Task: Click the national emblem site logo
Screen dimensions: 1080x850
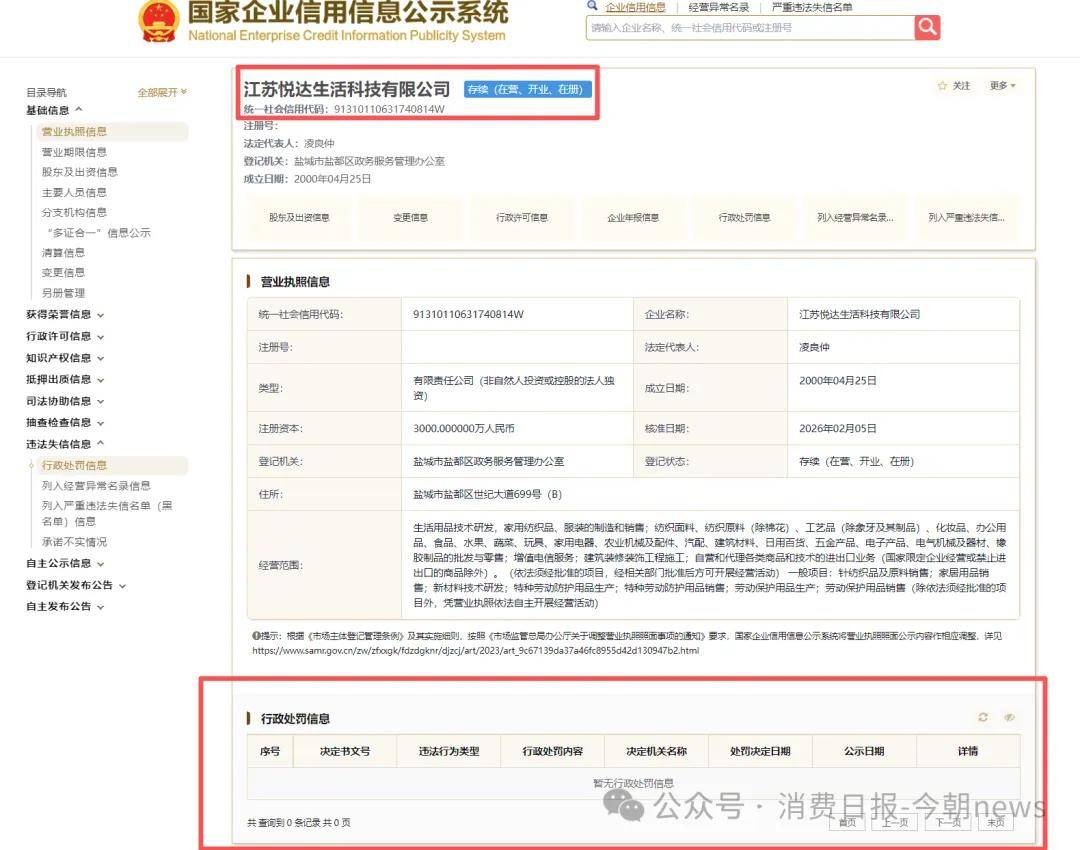Action: point(157,20)
